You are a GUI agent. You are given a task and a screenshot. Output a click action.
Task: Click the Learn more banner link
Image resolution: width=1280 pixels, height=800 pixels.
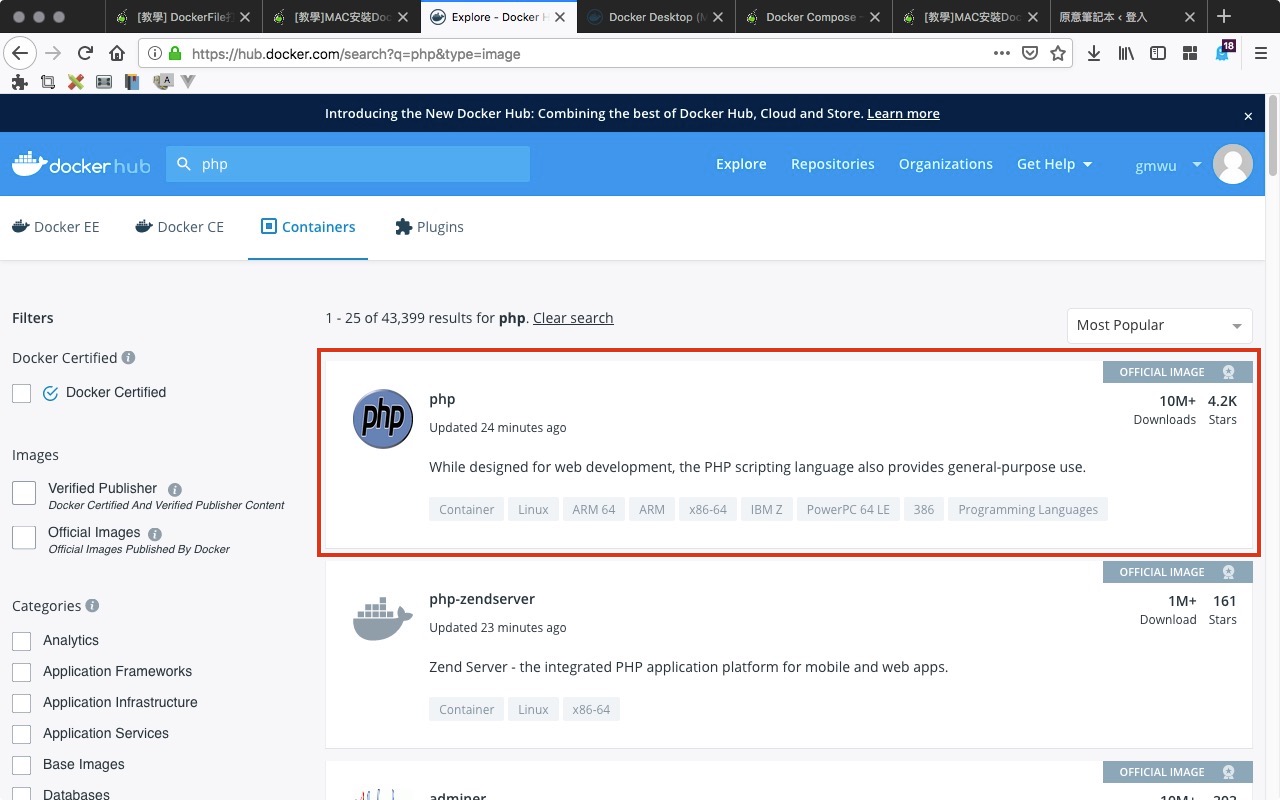click(x=903, y=114)
